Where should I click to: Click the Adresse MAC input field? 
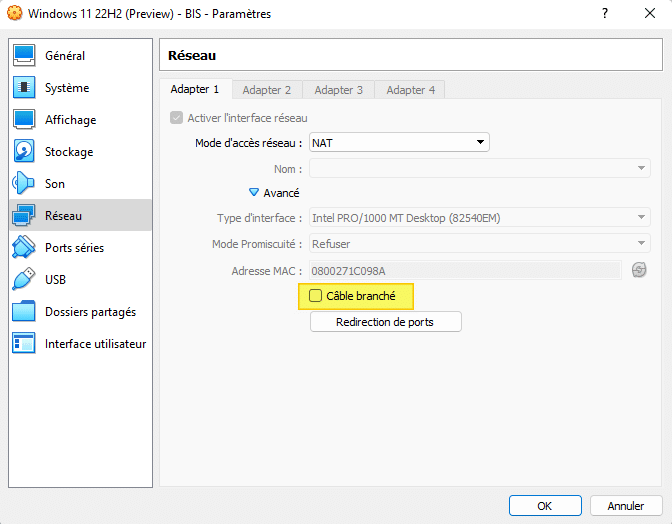[465, 270]
